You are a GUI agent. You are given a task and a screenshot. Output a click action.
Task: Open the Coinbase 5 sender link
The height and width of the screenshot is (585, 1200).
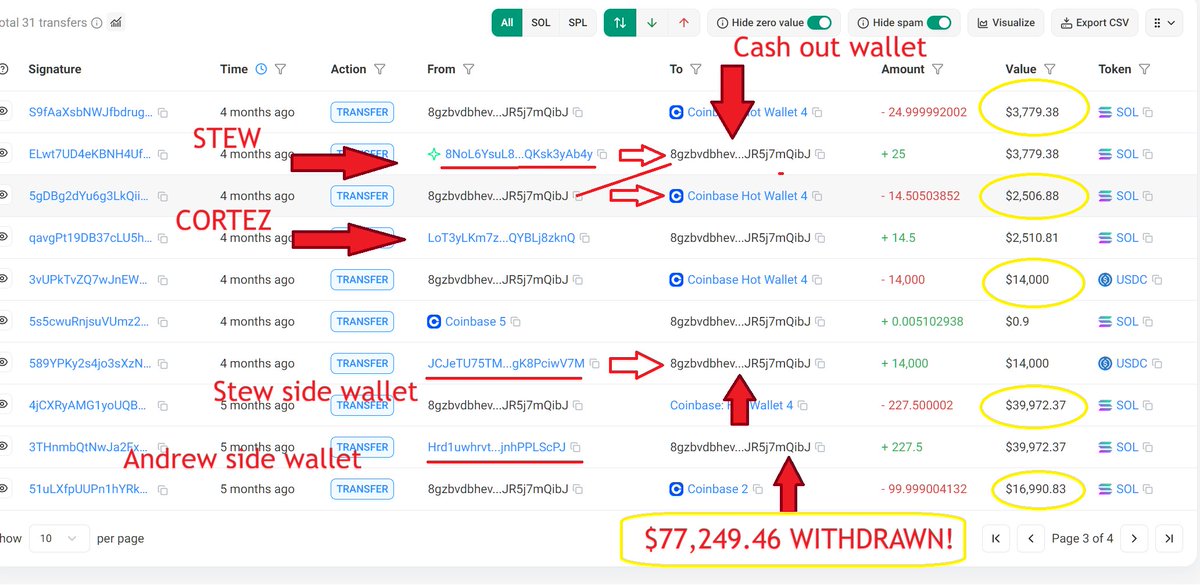[474, 322]
